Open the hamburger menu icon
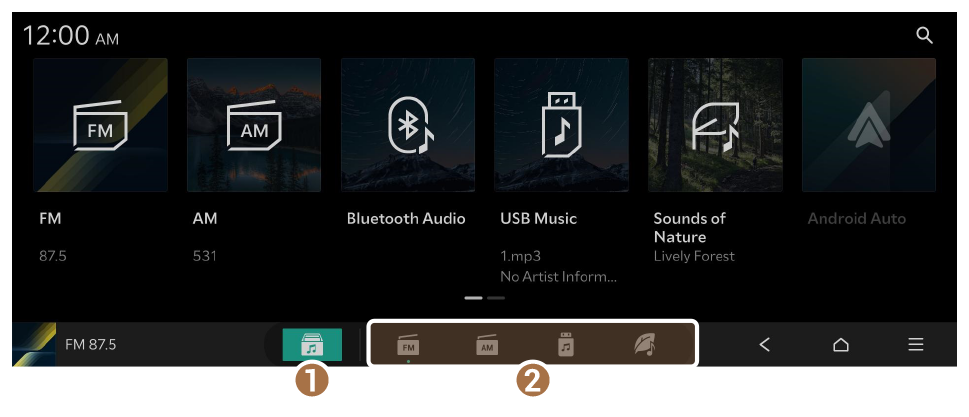This screenshot has width=969, height=417. pos(916,345)
